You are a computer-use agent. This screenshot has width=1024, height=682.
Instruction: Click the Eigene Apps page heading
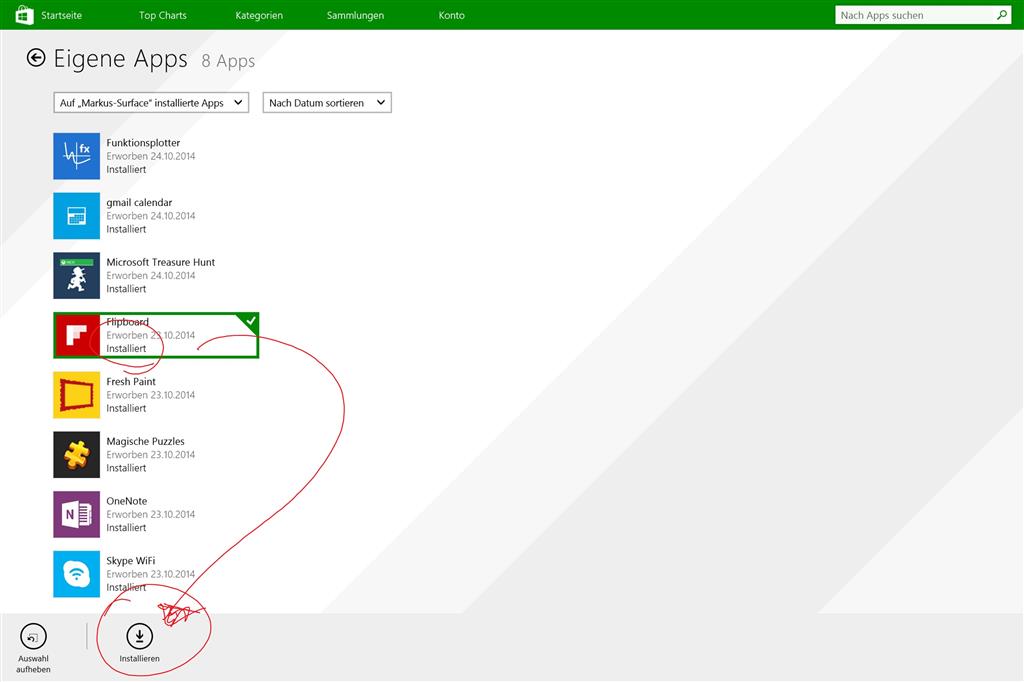pos(120,59)
